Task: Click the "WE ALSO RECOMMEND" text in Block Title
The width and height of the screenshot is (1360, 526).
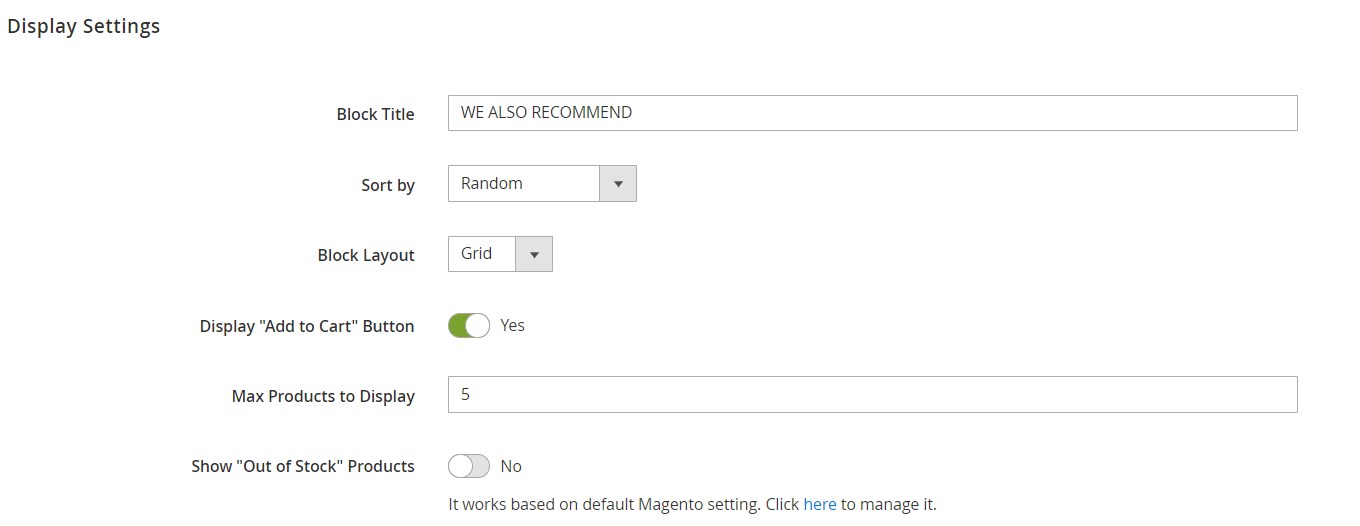Action: [x=546, y=113]
